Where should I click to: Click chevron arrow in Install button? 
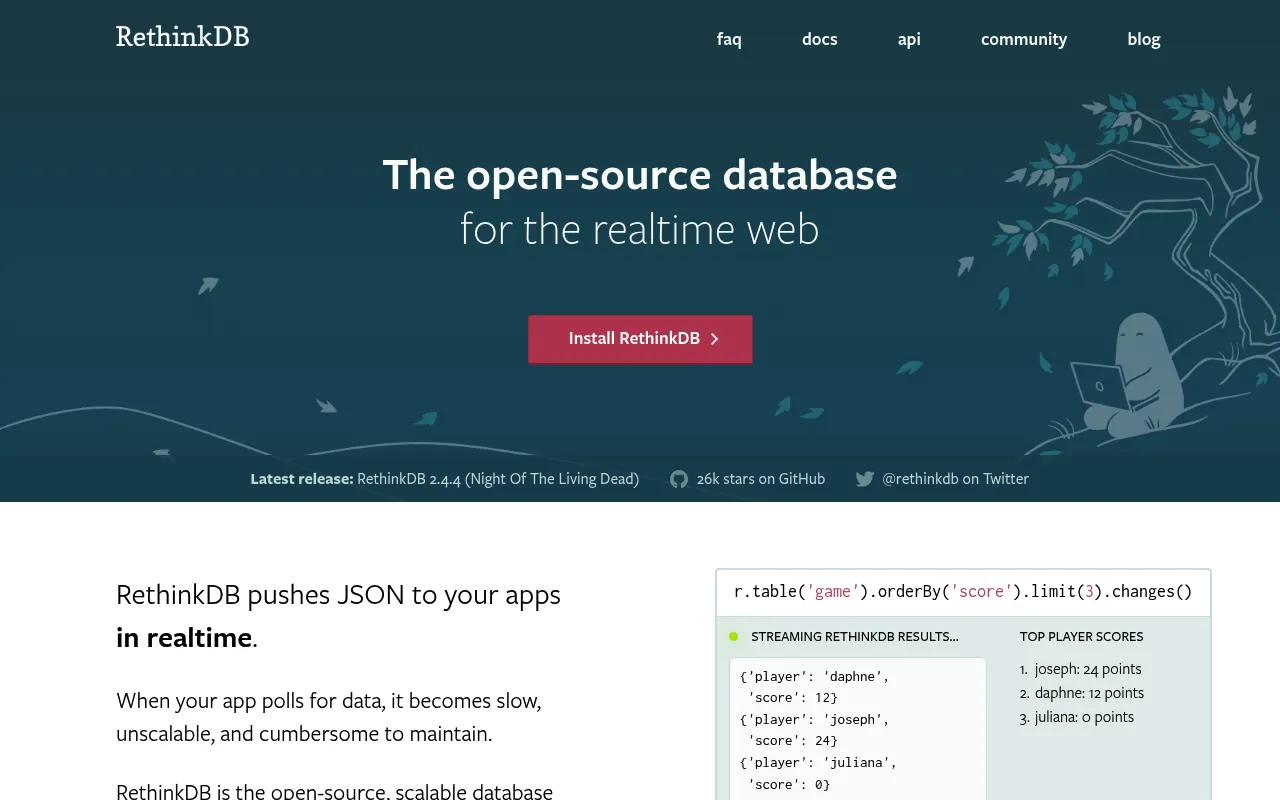715,339
